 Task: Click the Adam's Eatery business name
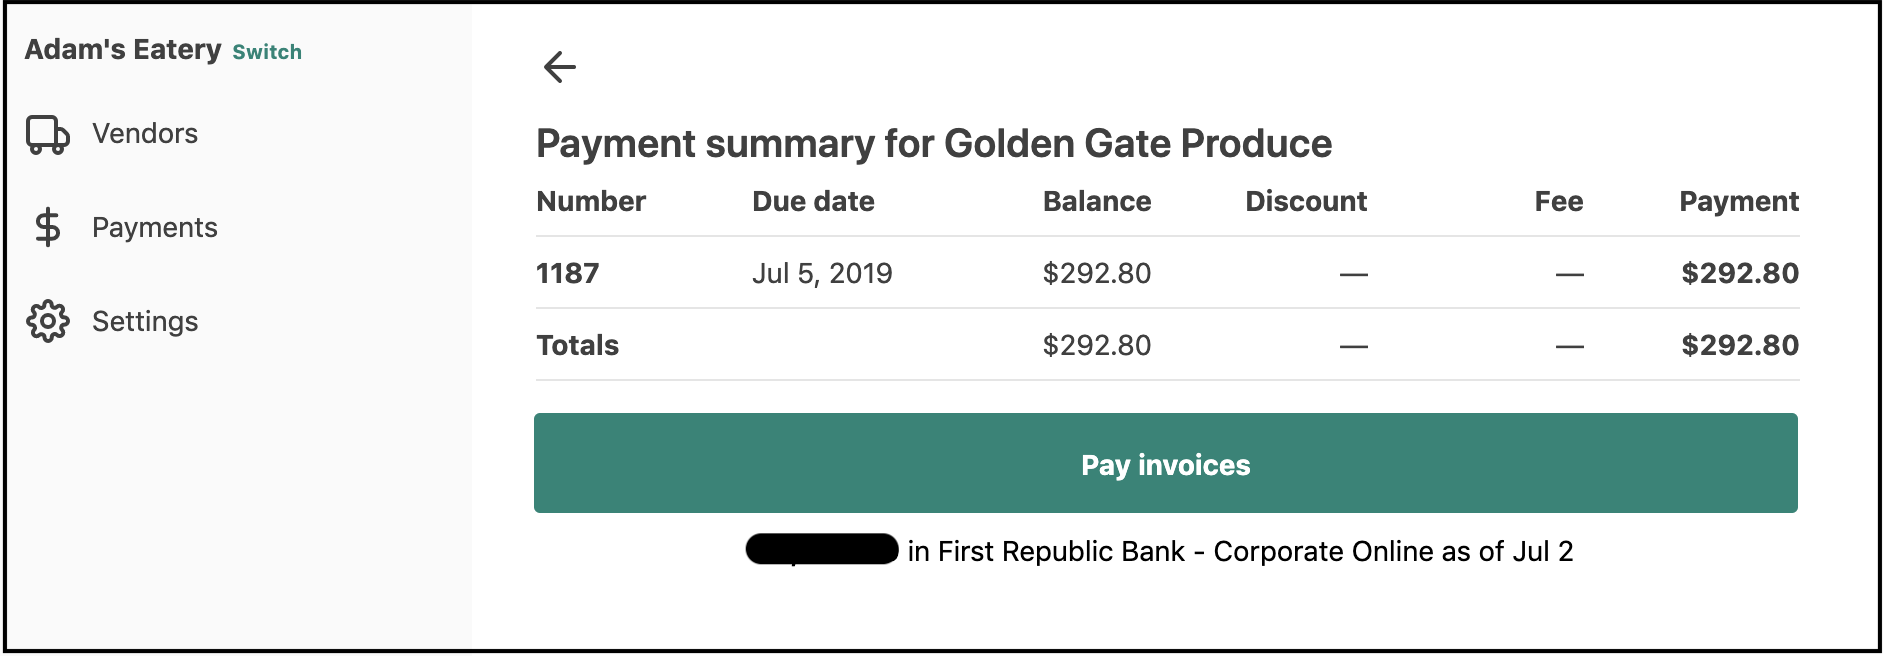coord(123,50)
